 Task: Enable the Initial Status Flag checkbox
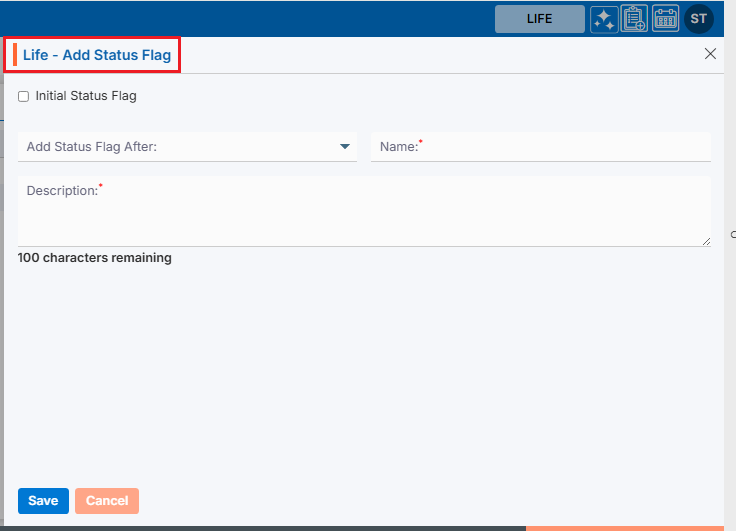coord(23,97)
